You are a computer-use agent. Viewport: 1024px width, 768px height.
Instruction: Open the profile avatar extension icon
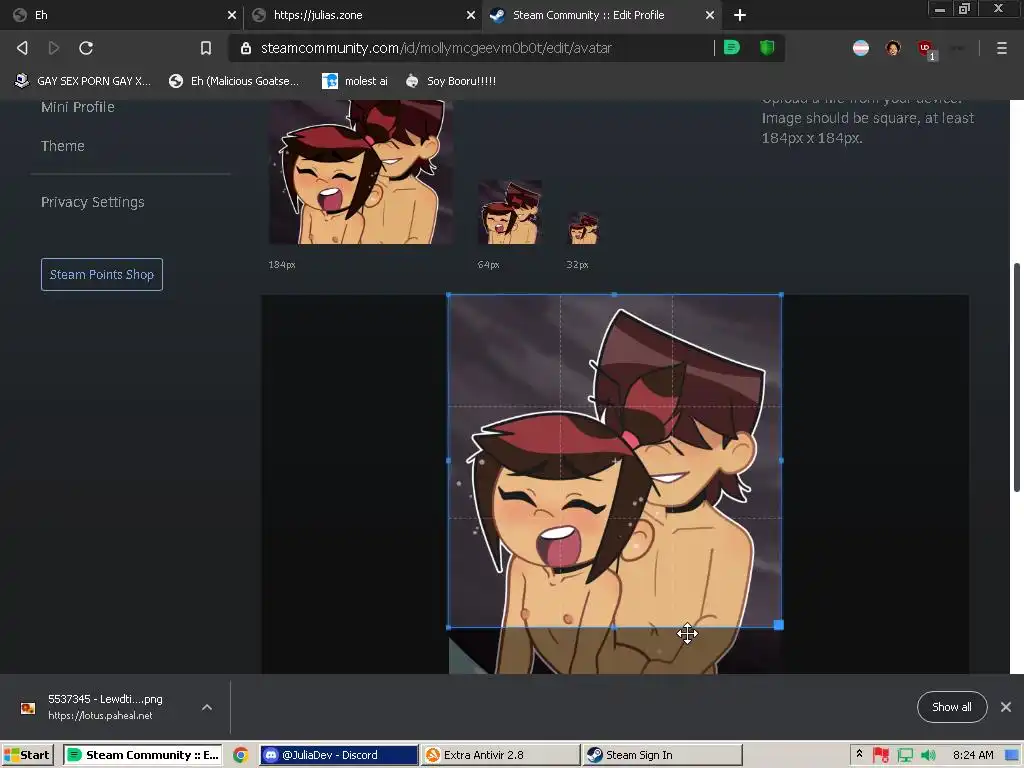[893, 48]
